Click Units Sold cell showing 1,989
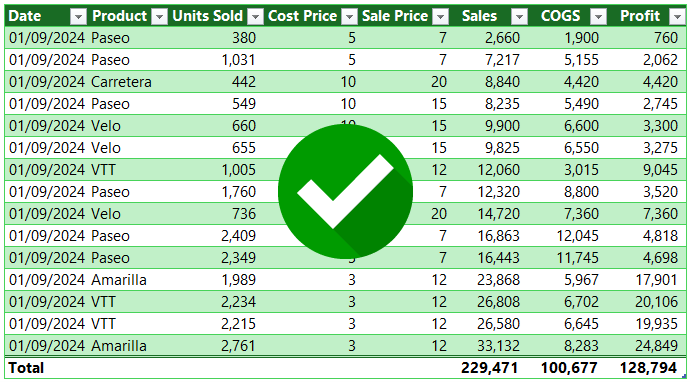690x382 pixels. tap(238, 280)
